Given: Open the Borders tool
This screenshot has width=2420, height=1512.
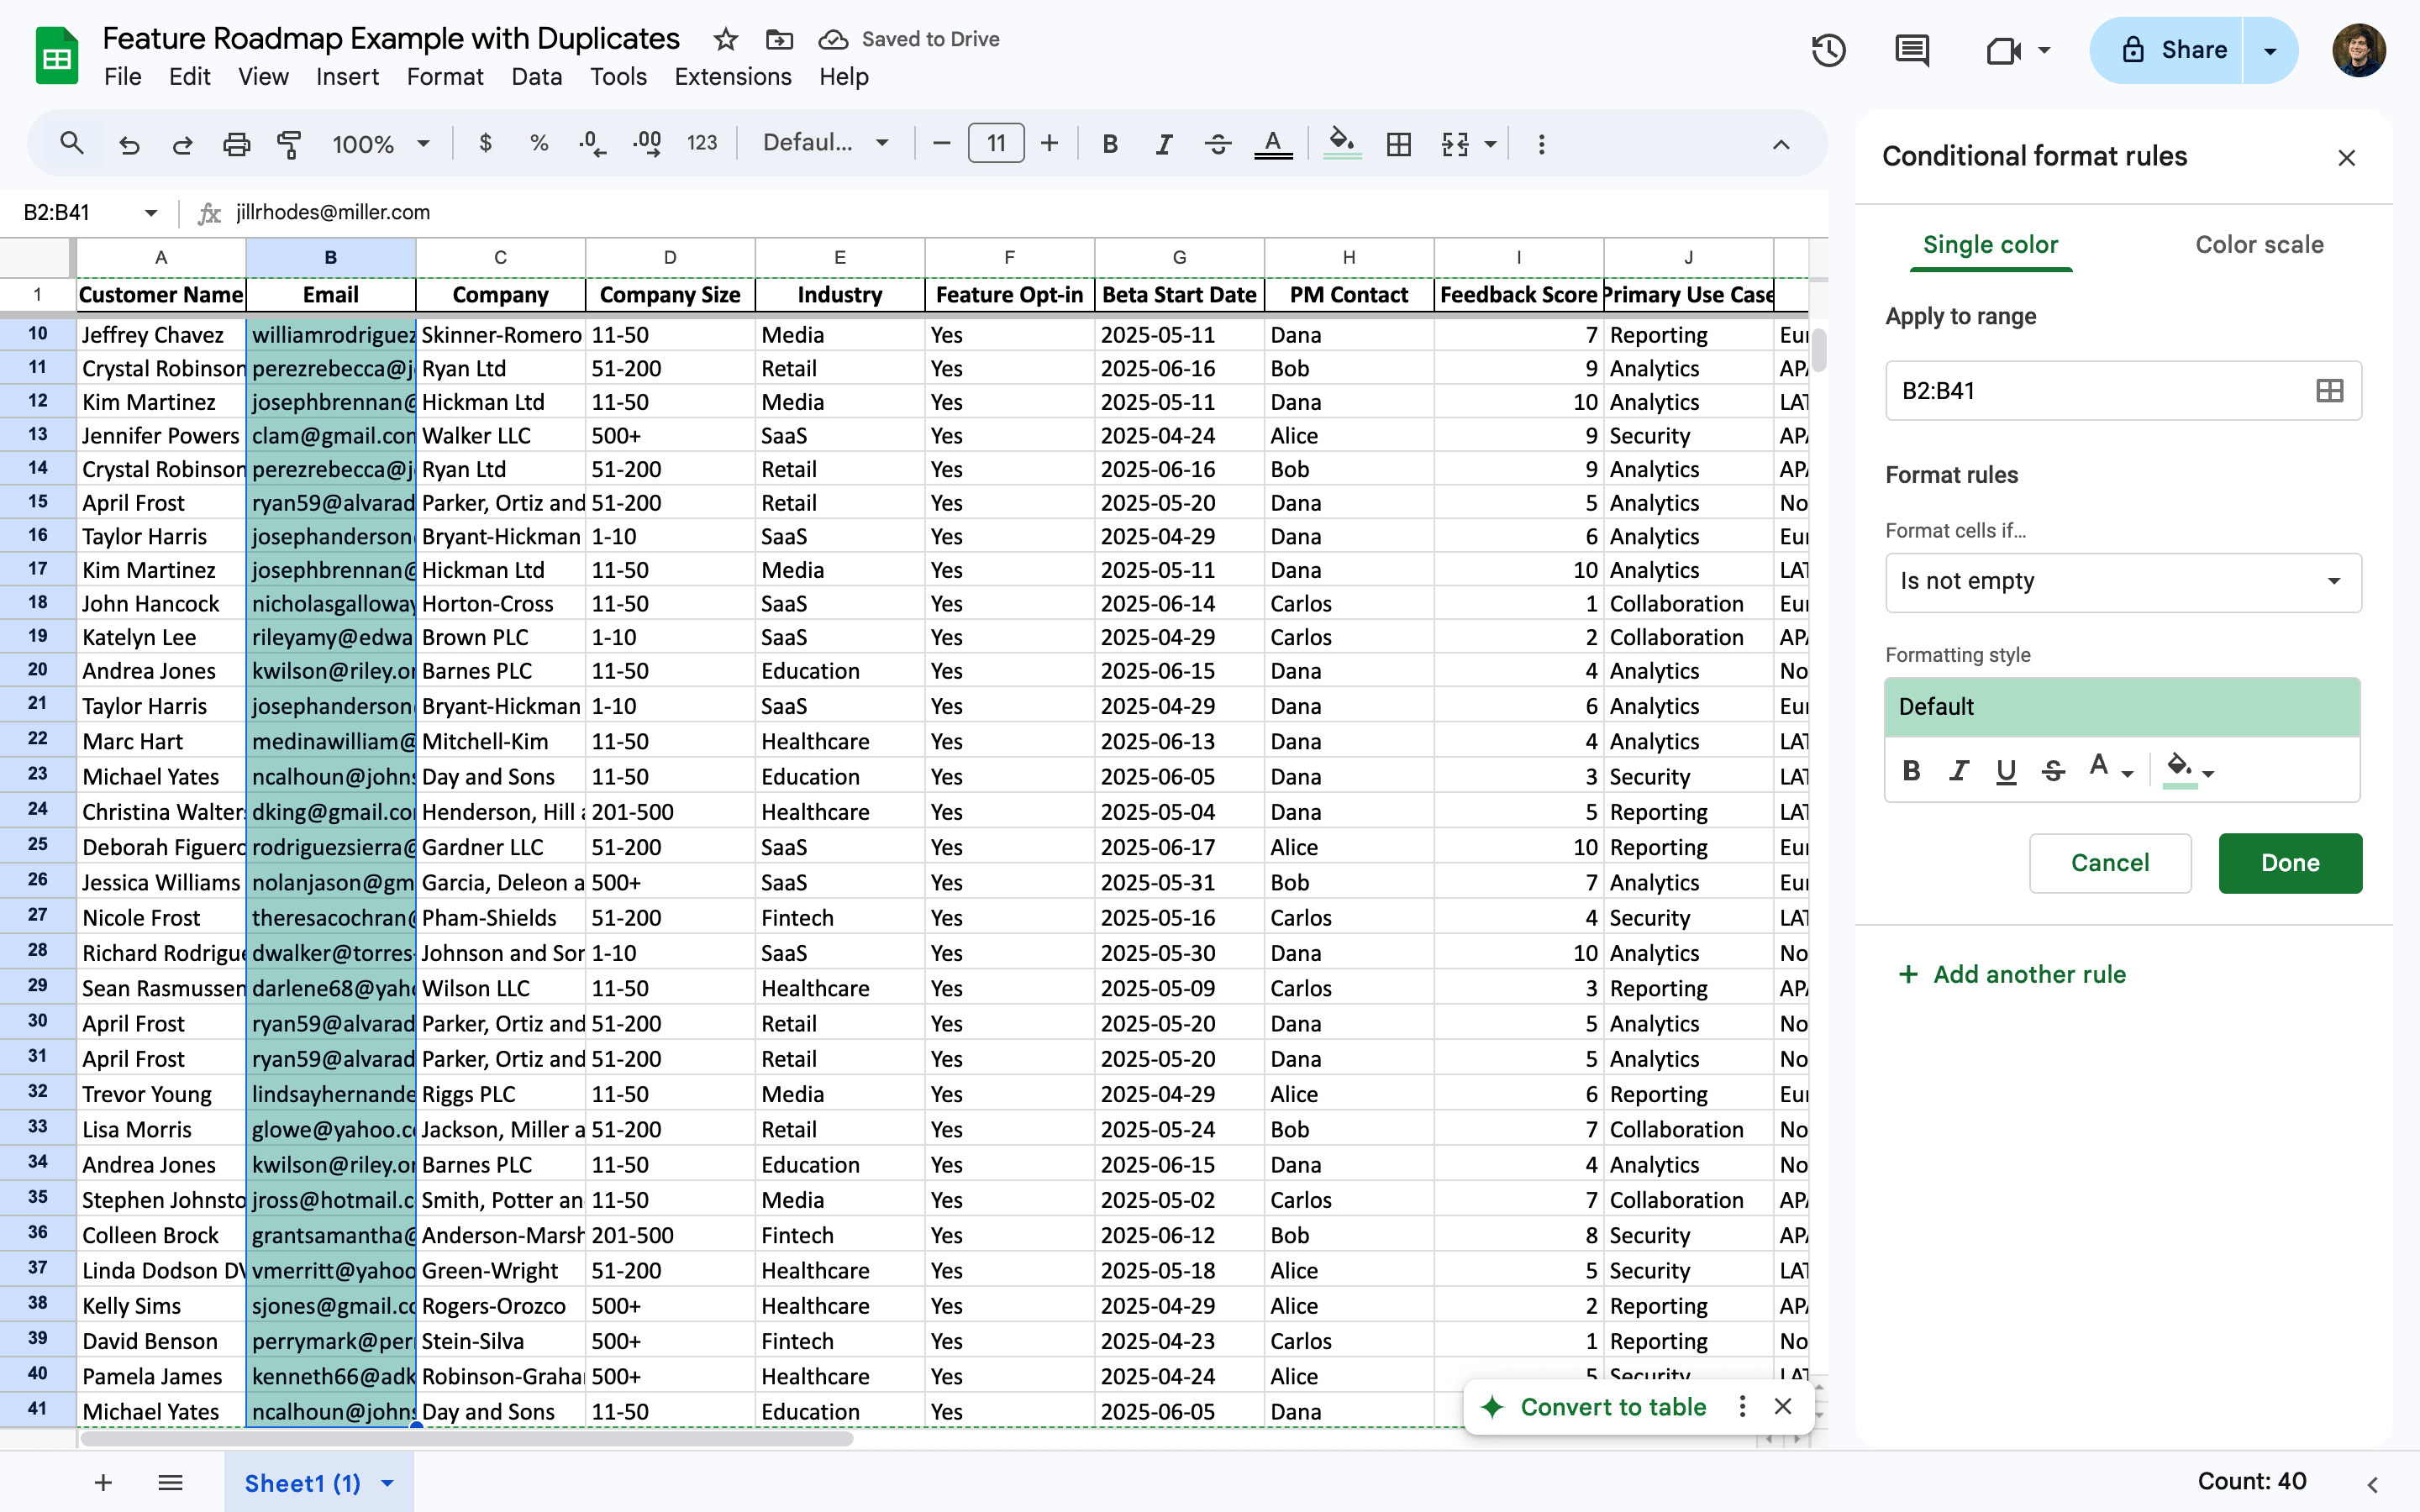Looking at the screenshot, I should pyautogui.click(x=1399, y=144).
